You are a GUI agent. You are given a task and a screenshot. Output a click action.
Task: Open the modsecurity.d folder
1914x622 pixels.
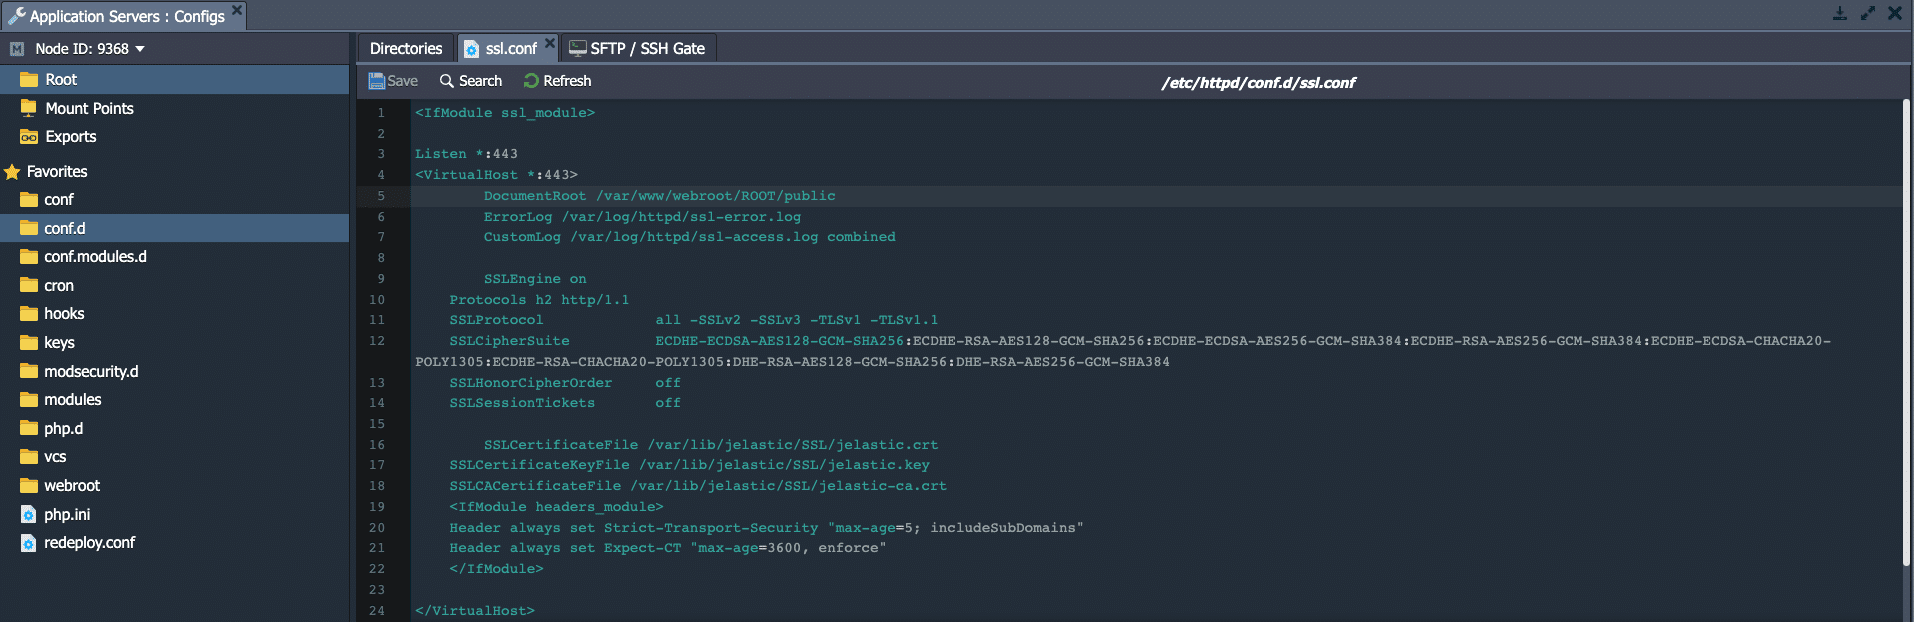click(91, 372)
